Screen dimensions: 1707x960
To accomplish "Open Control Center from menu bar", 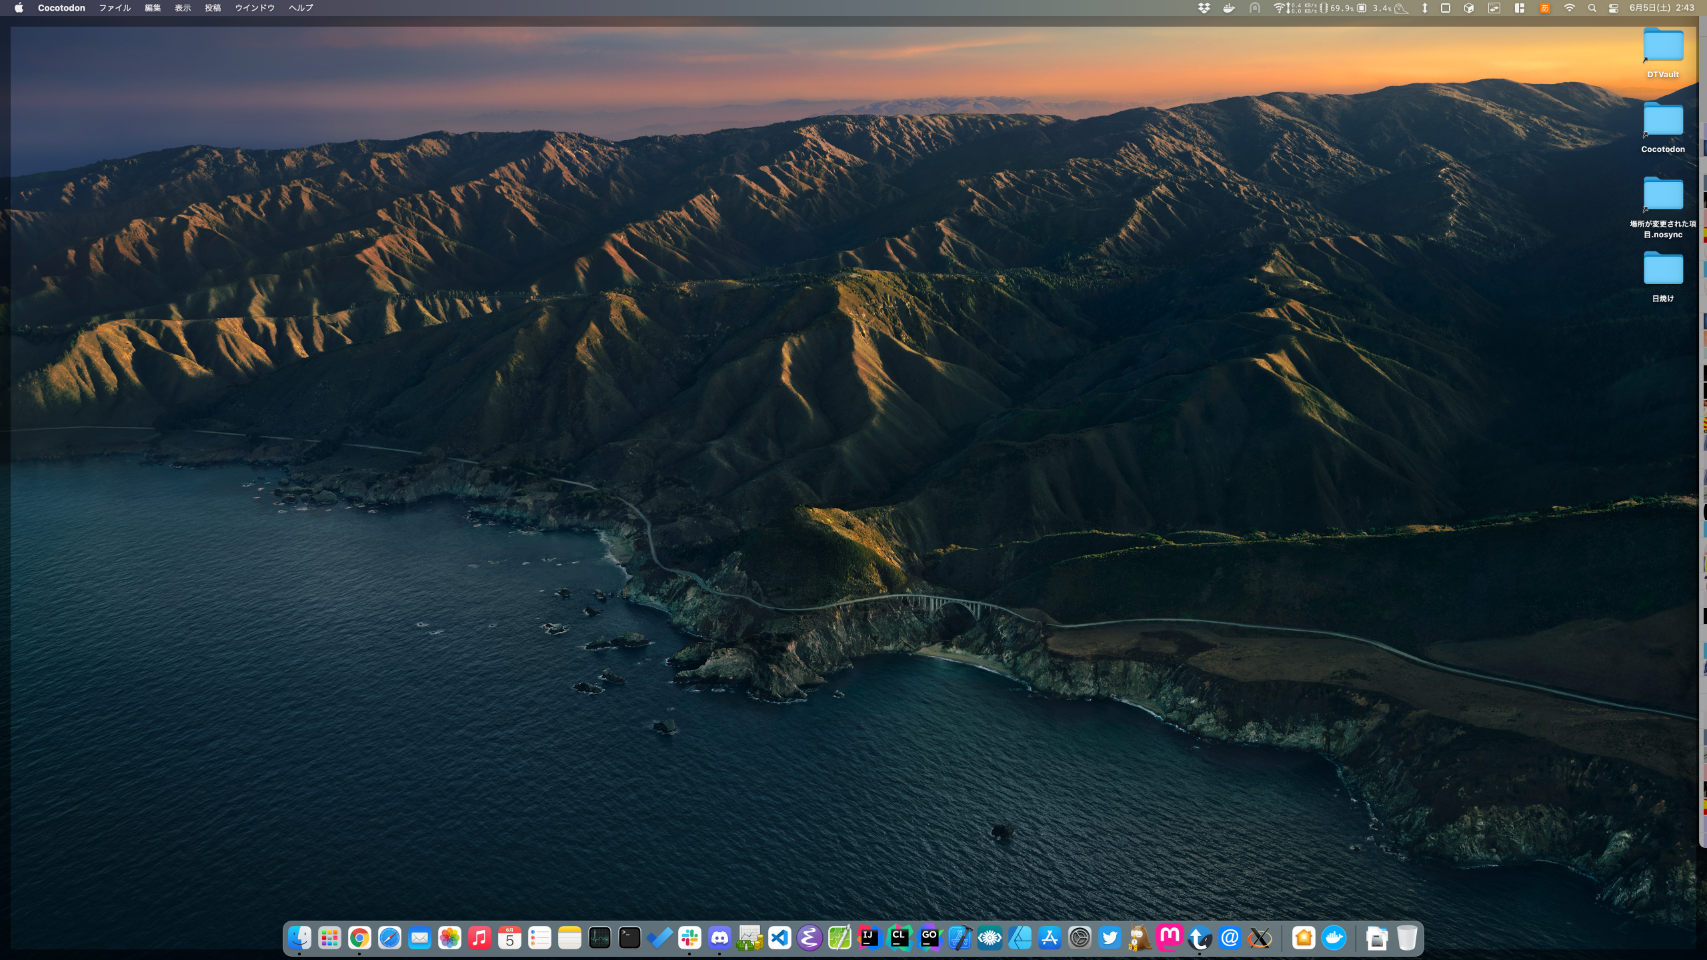I will 1613,8.
